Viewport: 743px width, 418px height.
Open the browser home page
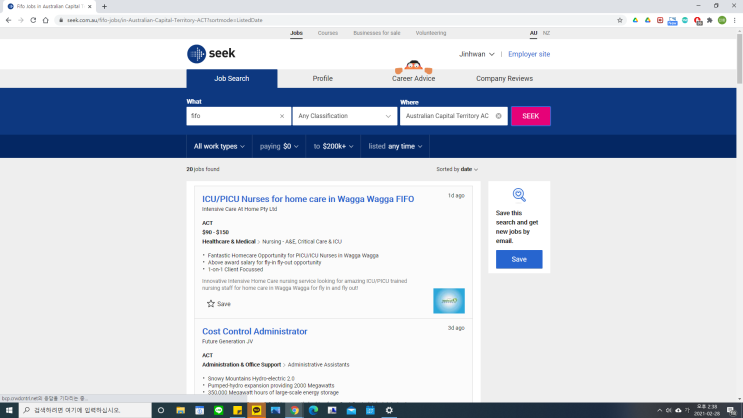coord(45,20)
